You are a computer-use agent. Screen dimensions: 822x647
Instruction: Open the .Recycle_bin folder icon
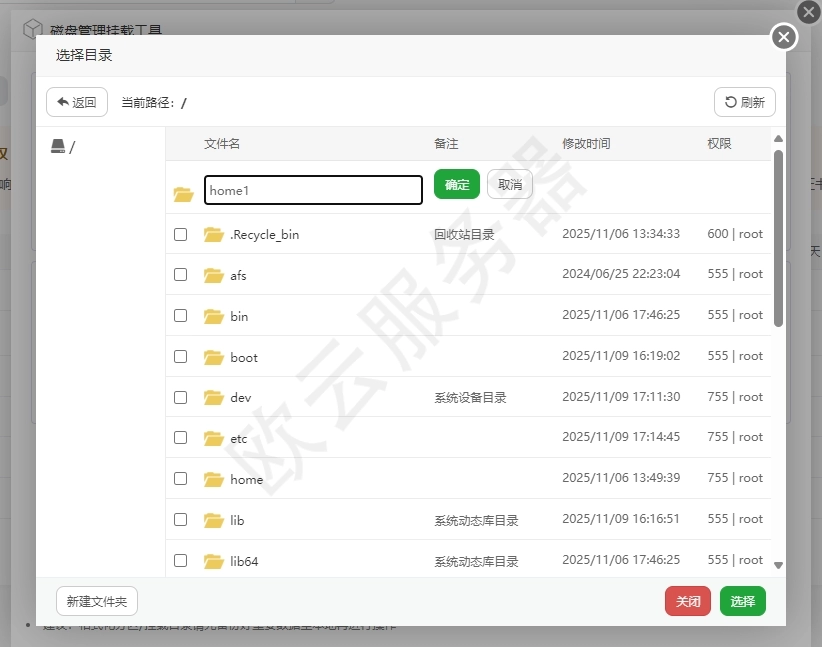(x=213, y=234)
